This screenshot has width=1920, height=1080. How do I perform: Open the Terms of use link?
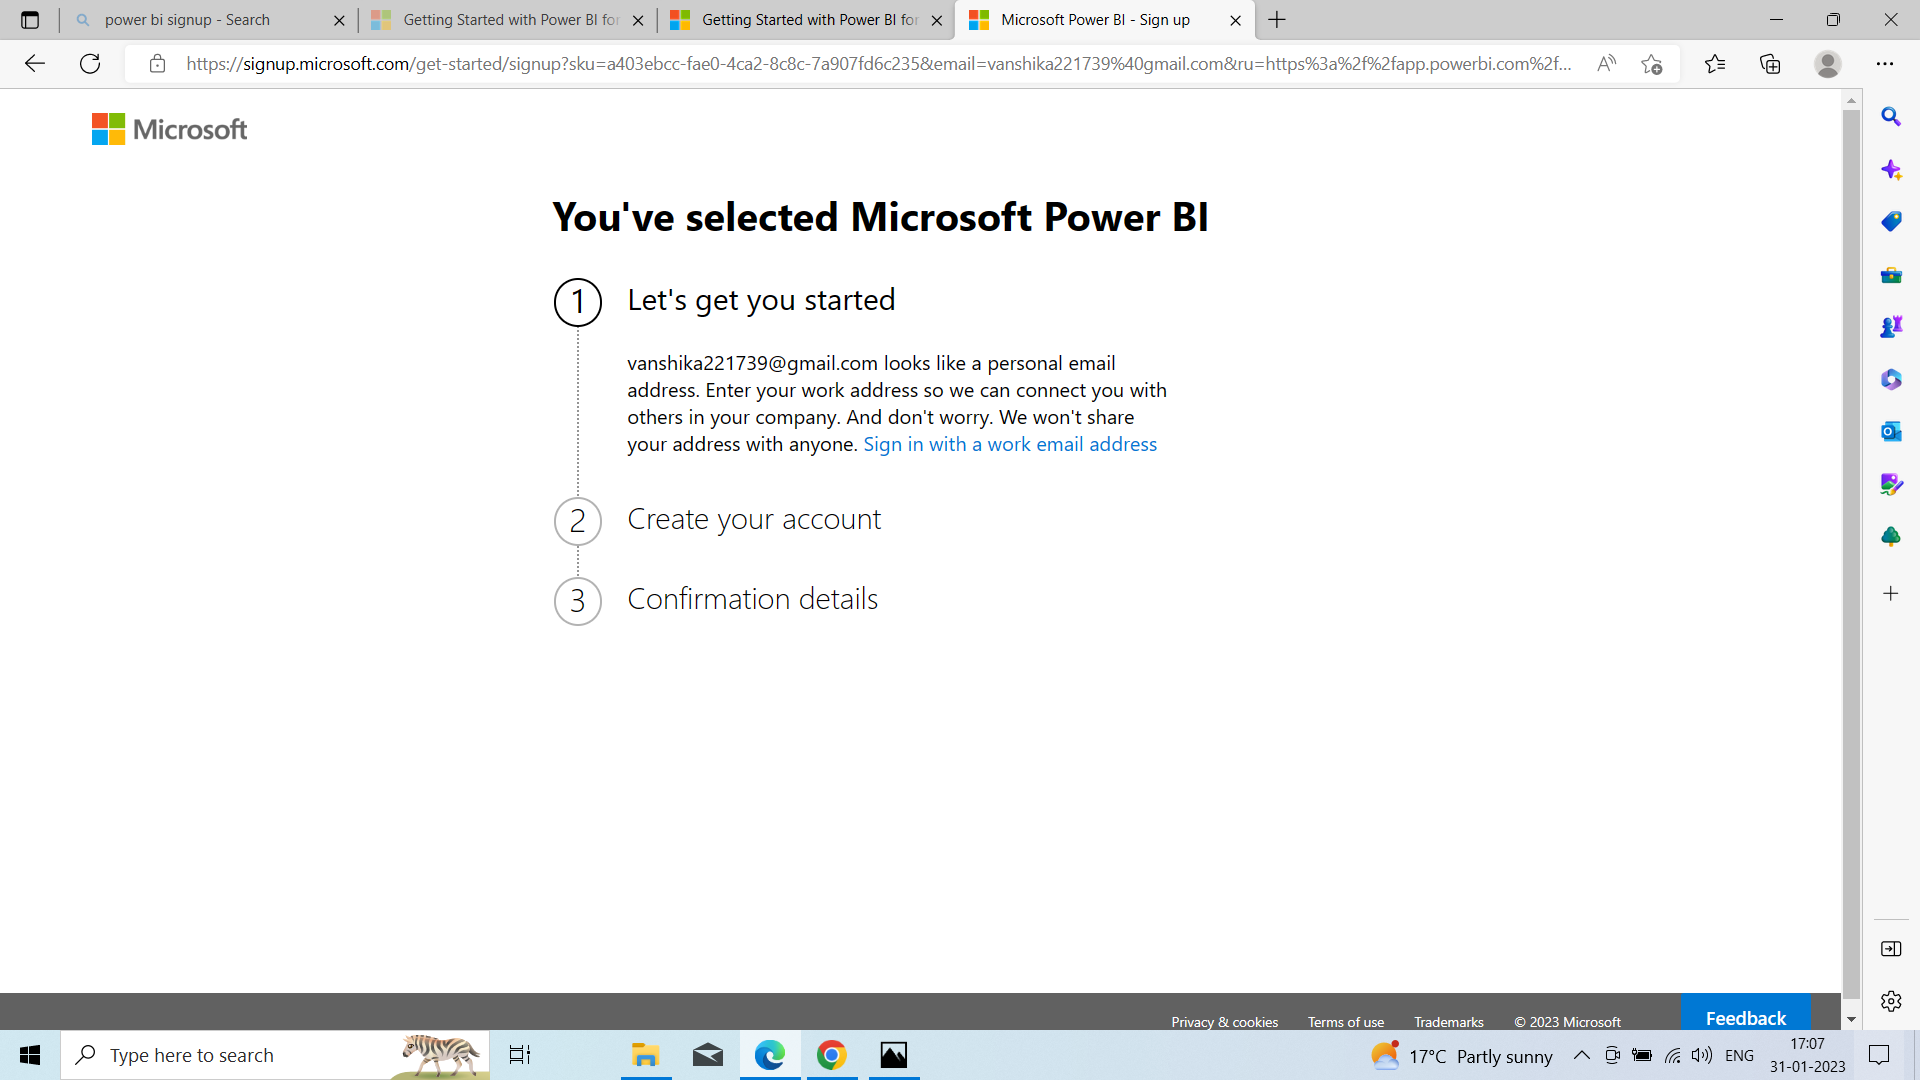tap(1346, 1022)
